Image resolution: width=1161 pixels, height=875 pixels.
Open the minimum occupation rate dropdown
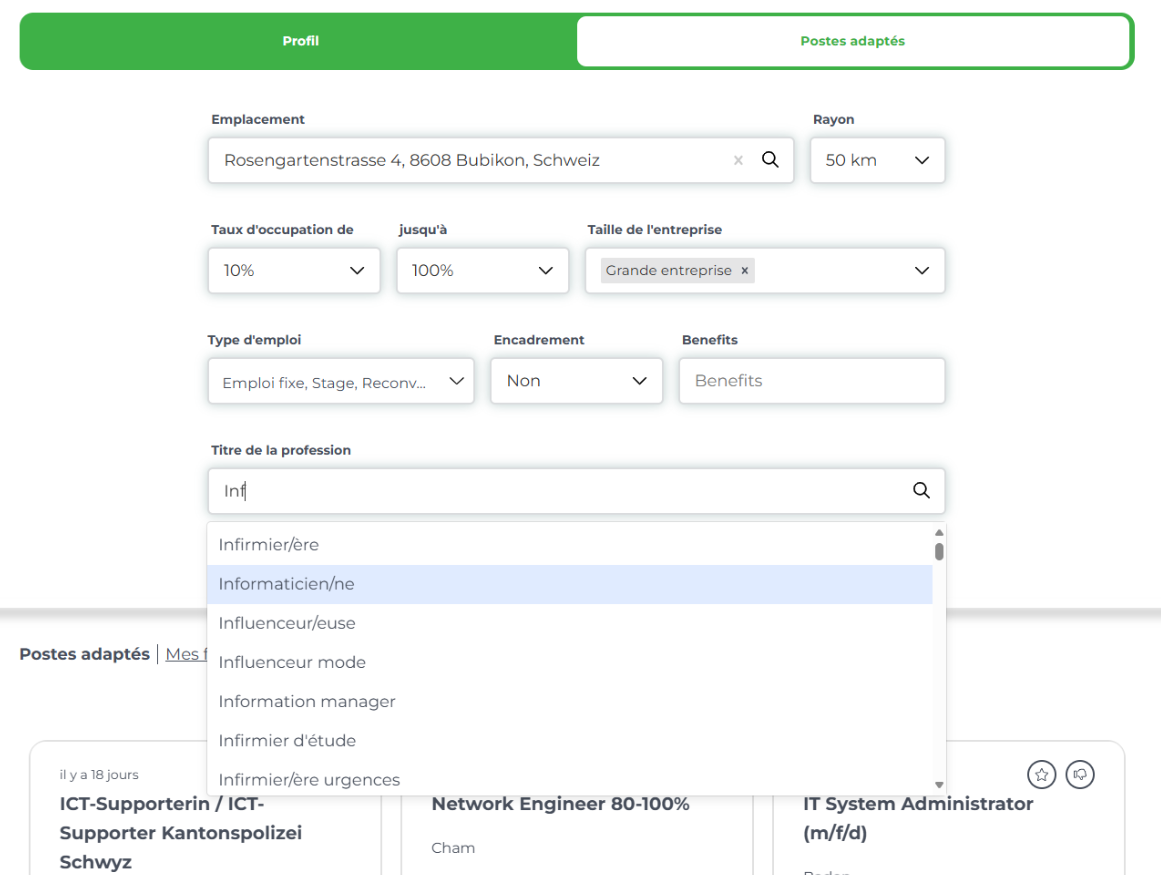pyautogui.click(x=294, y=271)
